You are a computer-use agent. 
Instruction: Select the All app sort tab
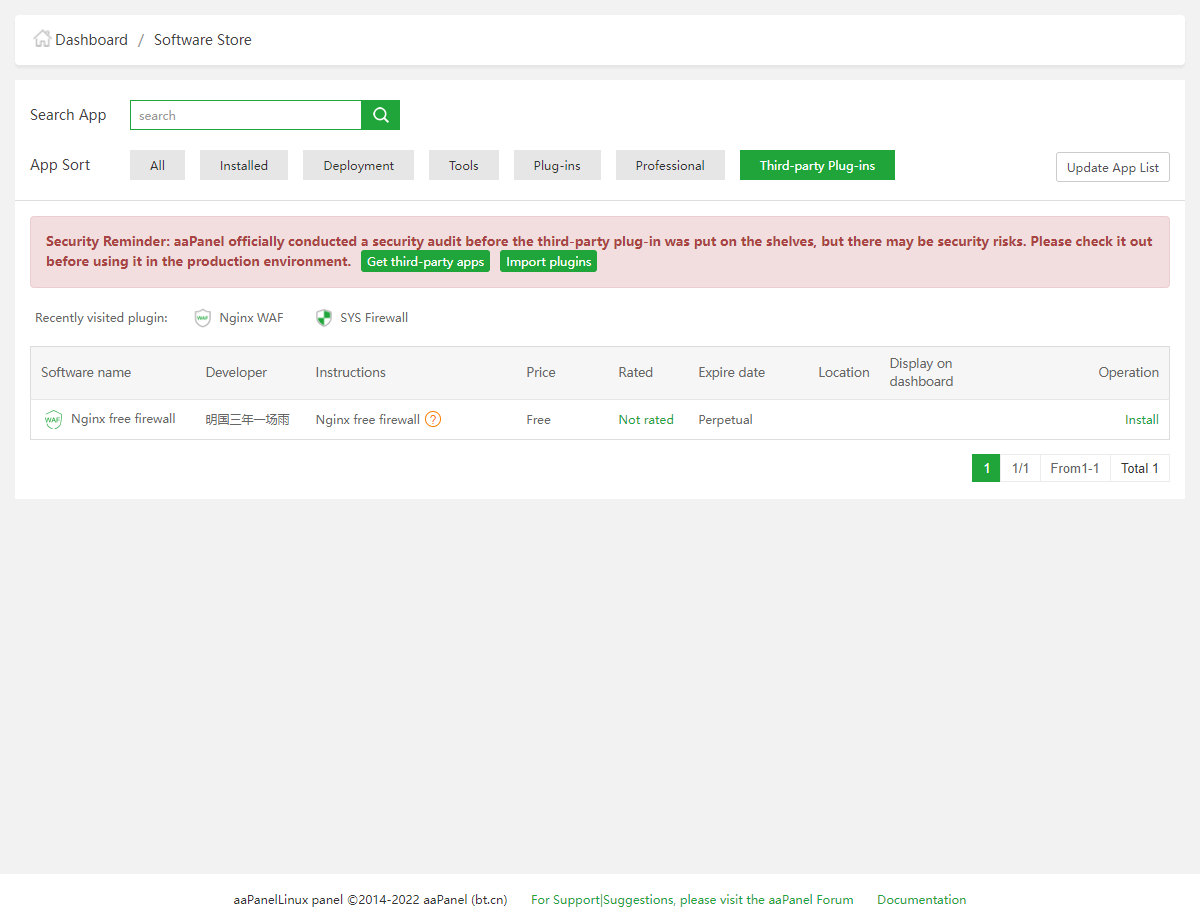coord(157,166)
